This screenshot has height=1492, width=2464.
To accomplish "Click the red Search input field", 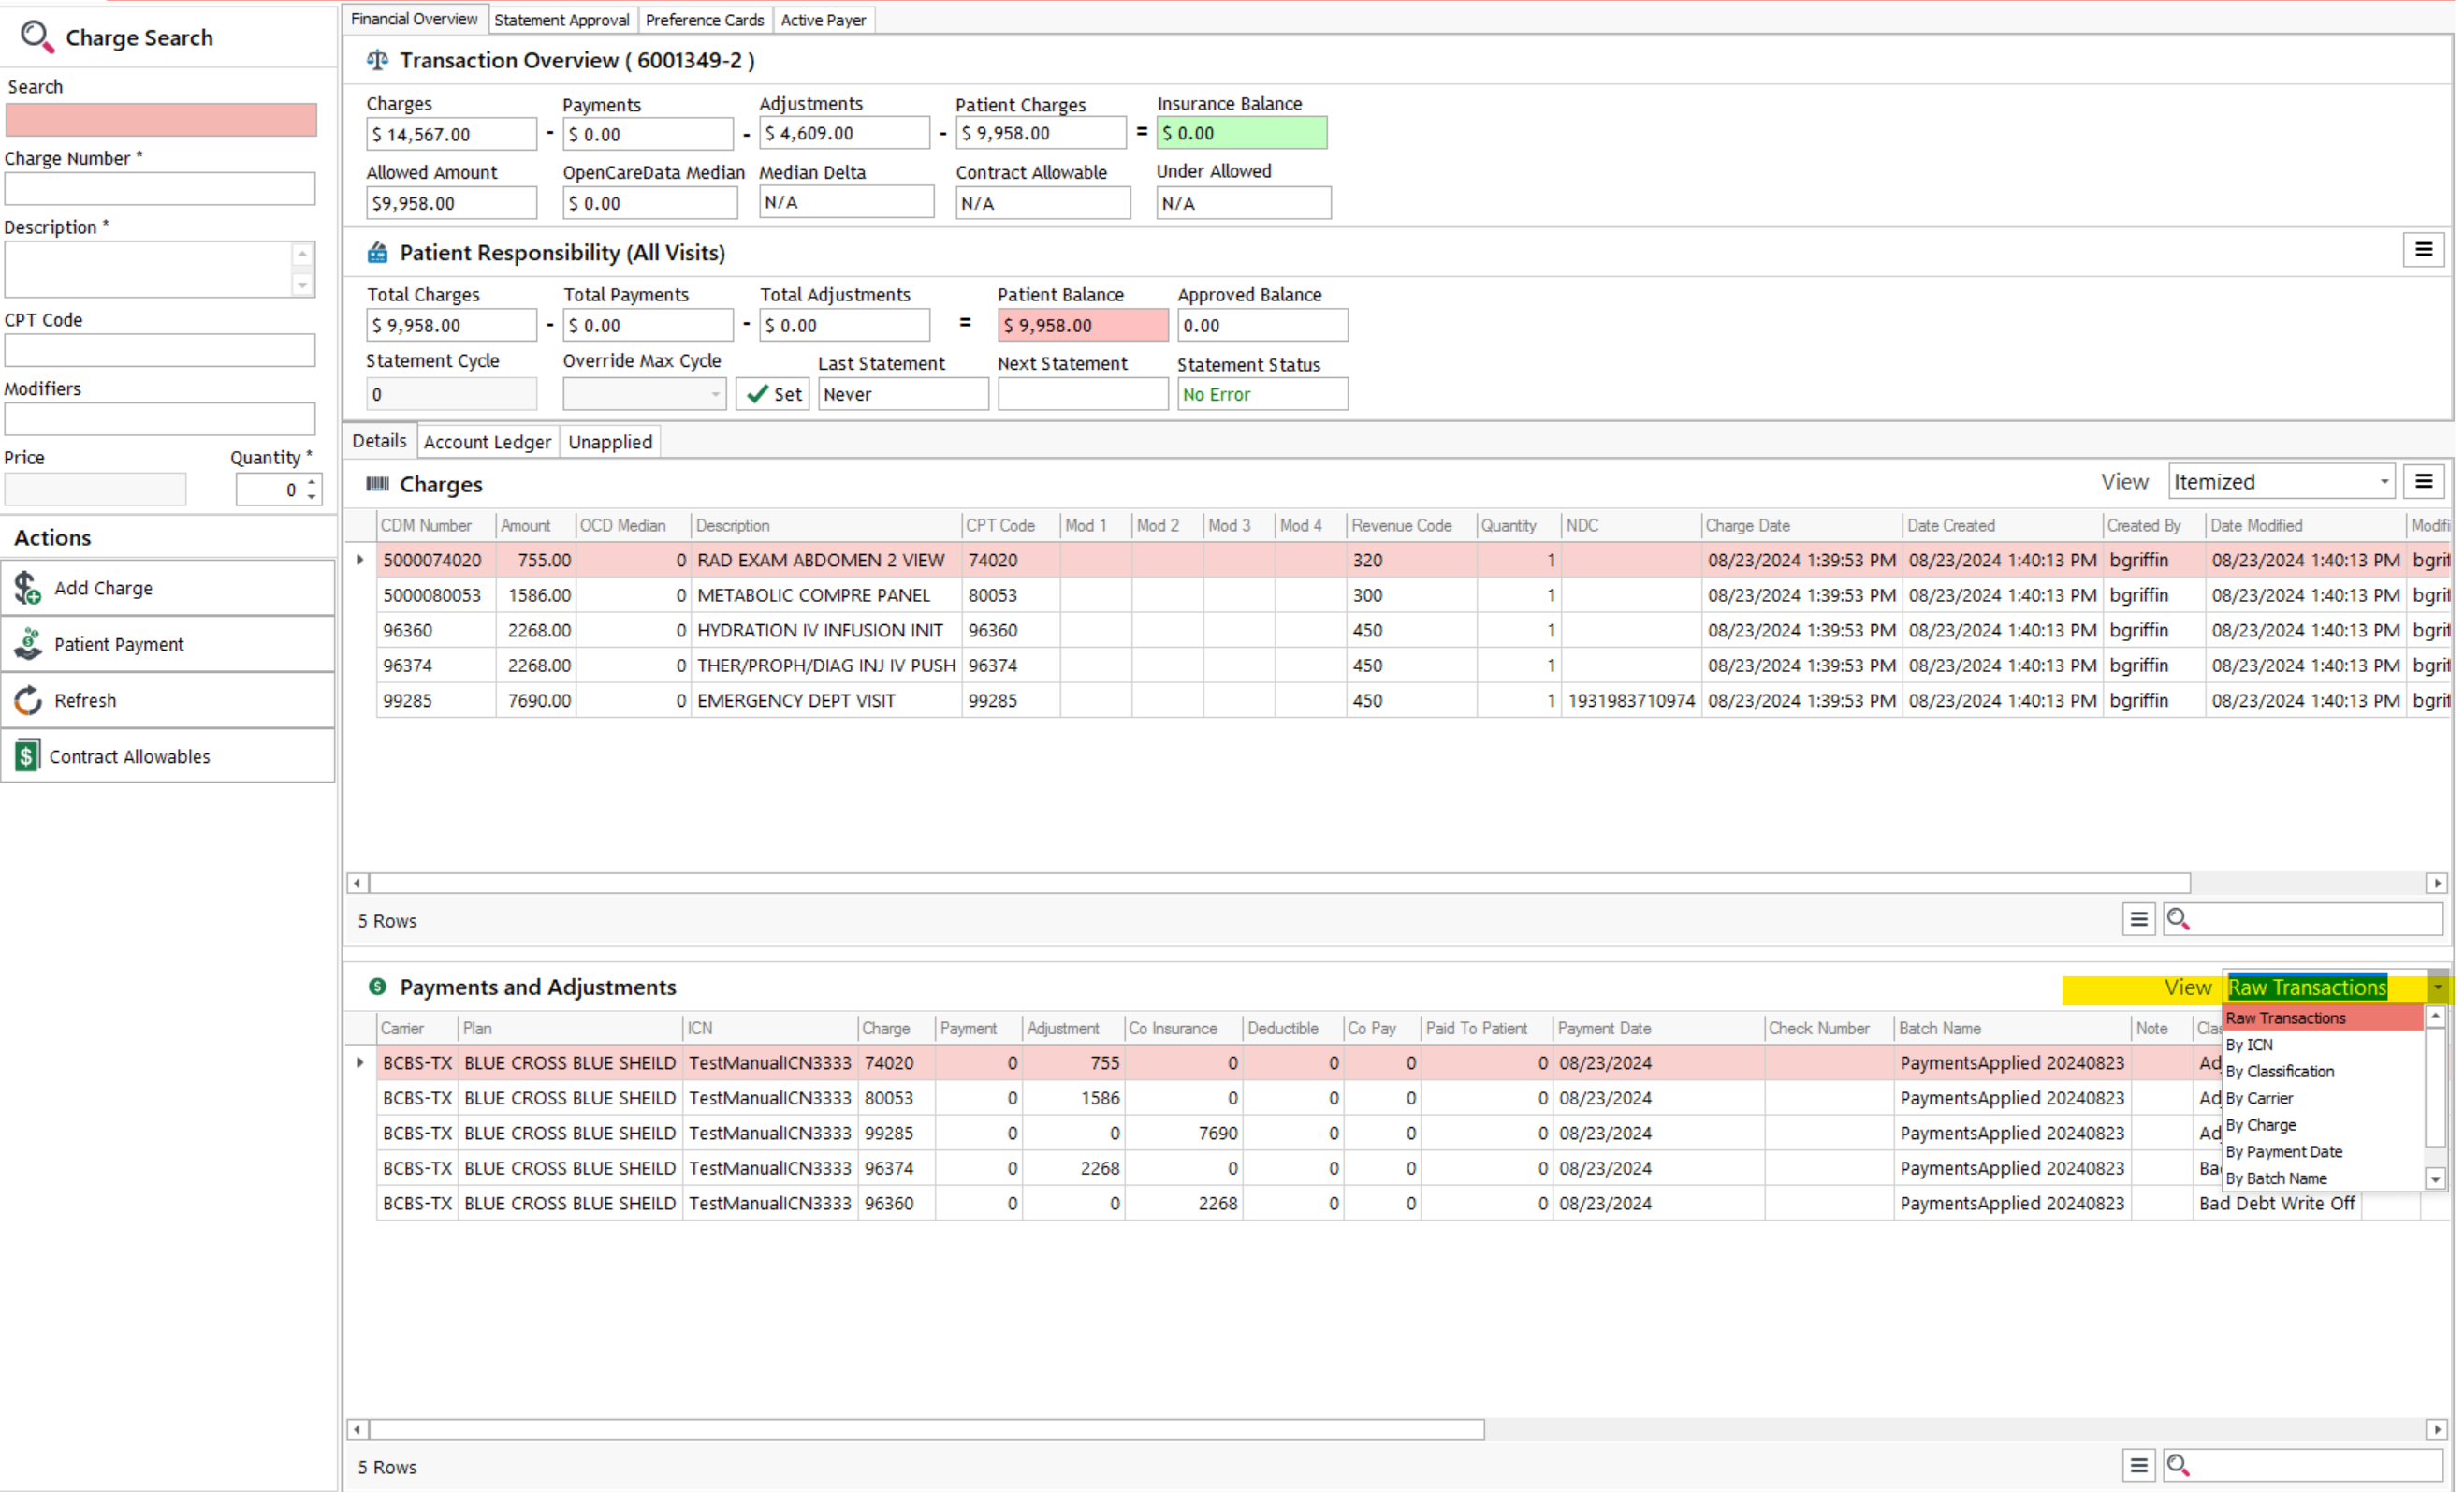I will click(161, 120).
